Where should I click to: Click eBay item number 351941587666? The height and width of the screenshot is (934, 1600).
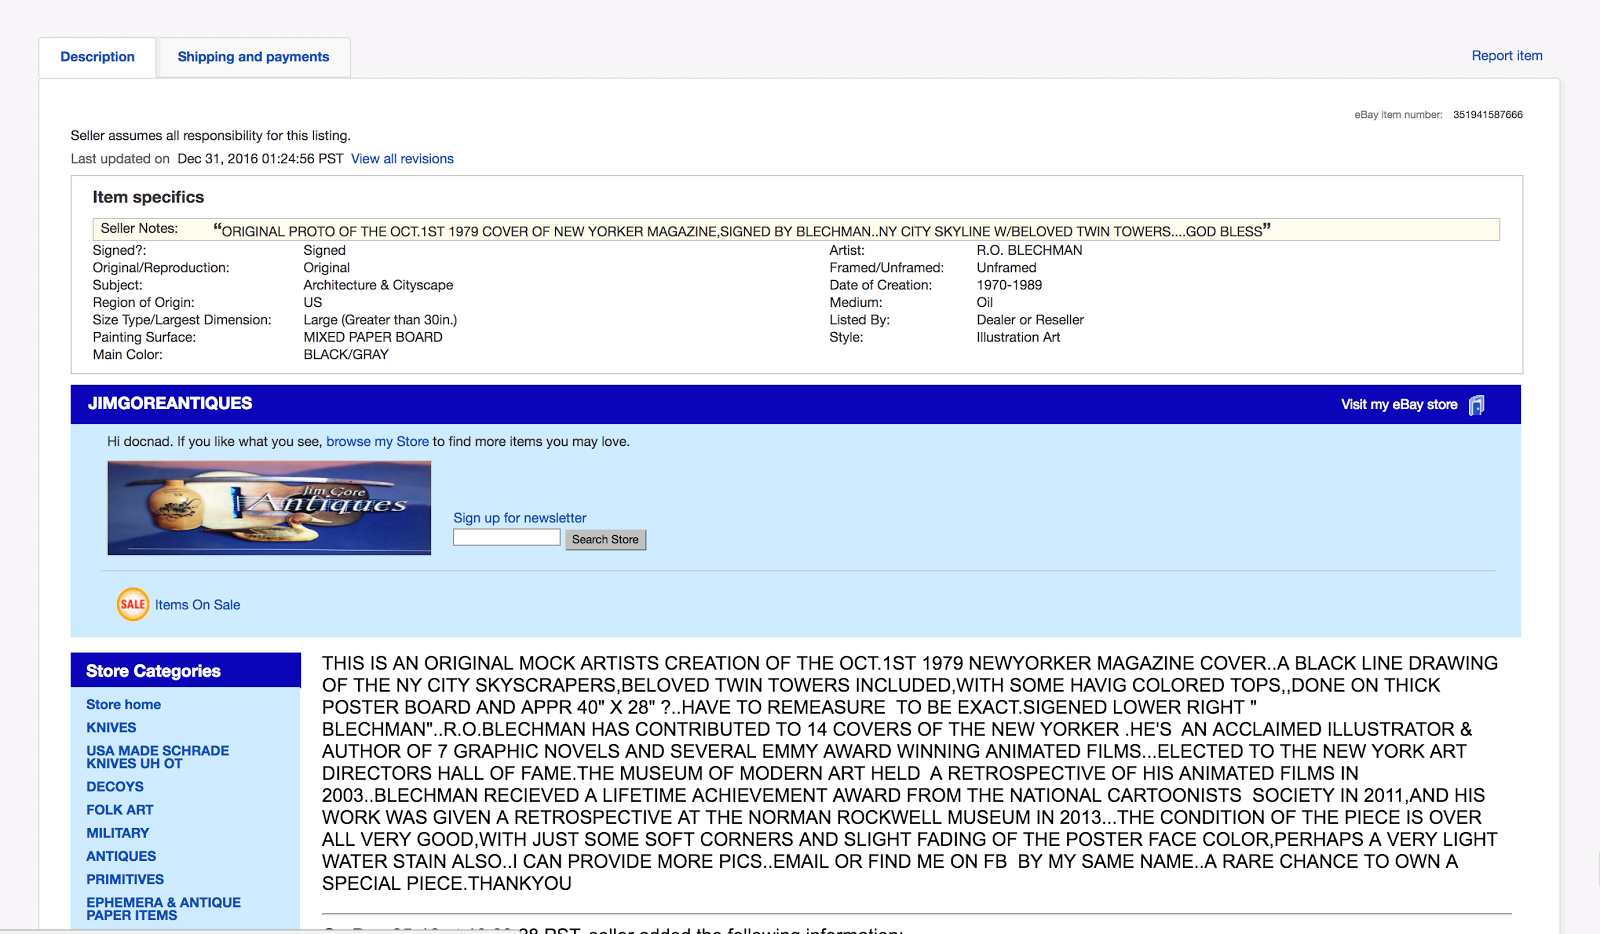click(x=1488, y=115)
